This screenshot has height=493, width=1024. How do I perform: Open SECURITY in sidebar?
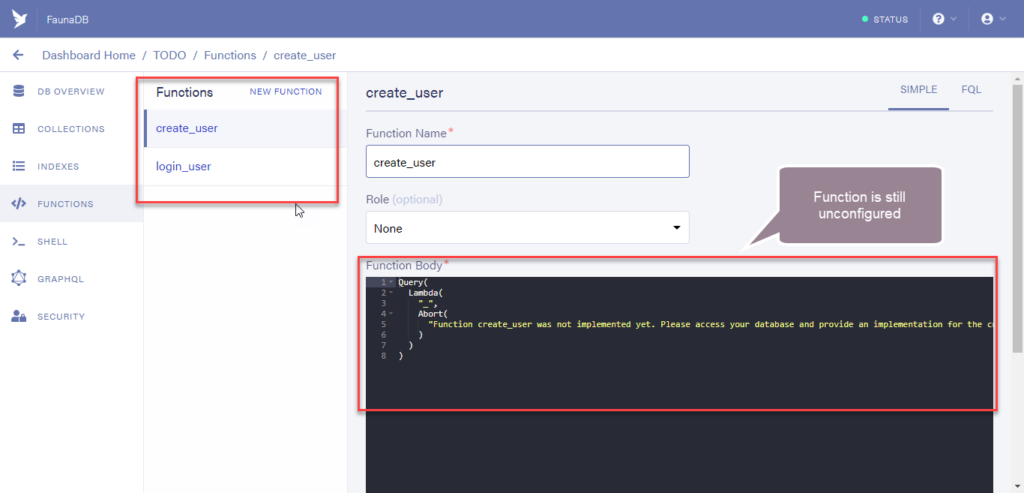[61, 317]
